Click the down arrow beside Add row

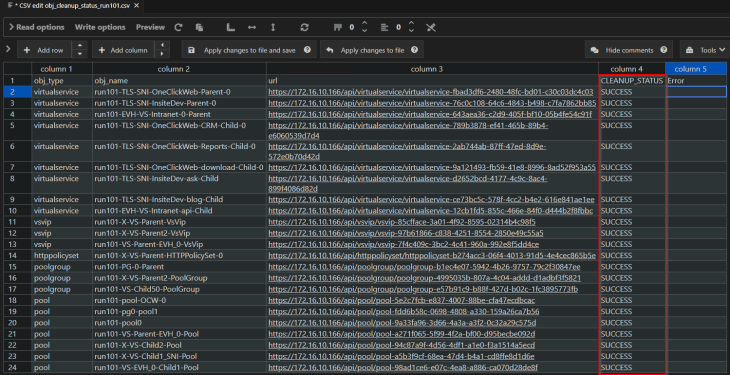(x=80, y=54)
